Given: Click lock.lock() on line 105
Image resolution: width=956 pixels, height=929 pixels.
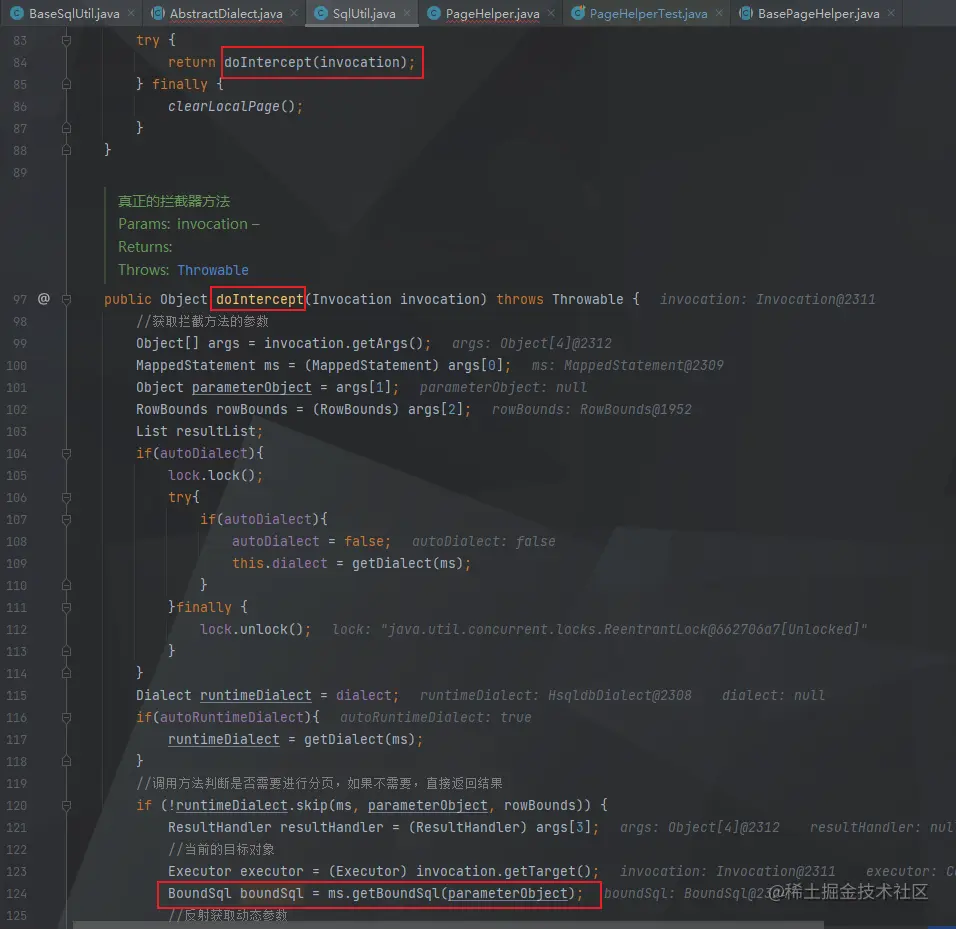Looking at the screenshot, I should [x=212, y=475].
